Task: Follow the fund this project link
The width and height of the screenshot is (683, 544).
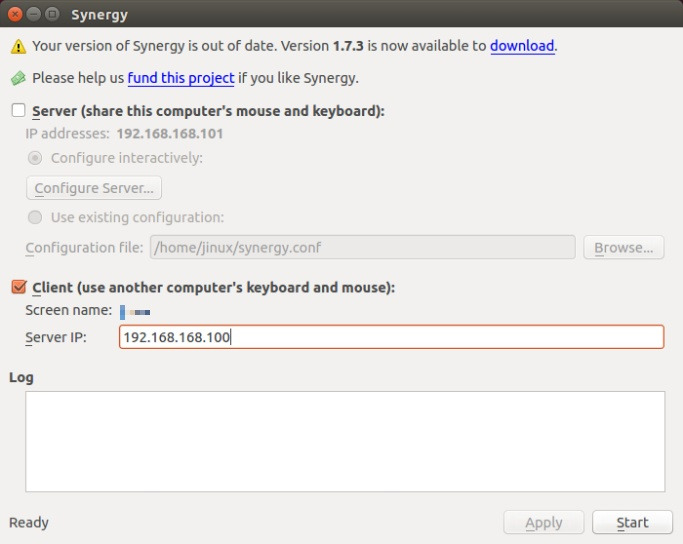Action: (x=181, y=78)
